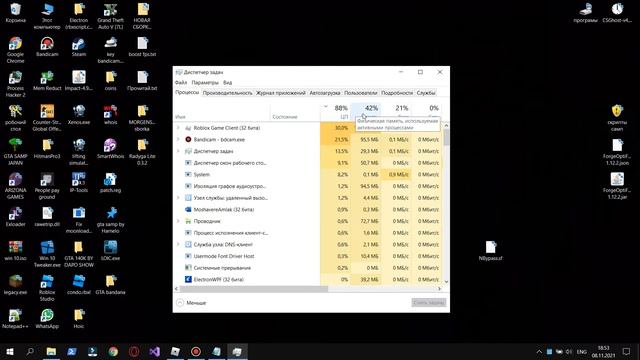Select the SmartWhois desktop icon
The height and width of the screenshot is (360, 640).
tap(110, 149)
